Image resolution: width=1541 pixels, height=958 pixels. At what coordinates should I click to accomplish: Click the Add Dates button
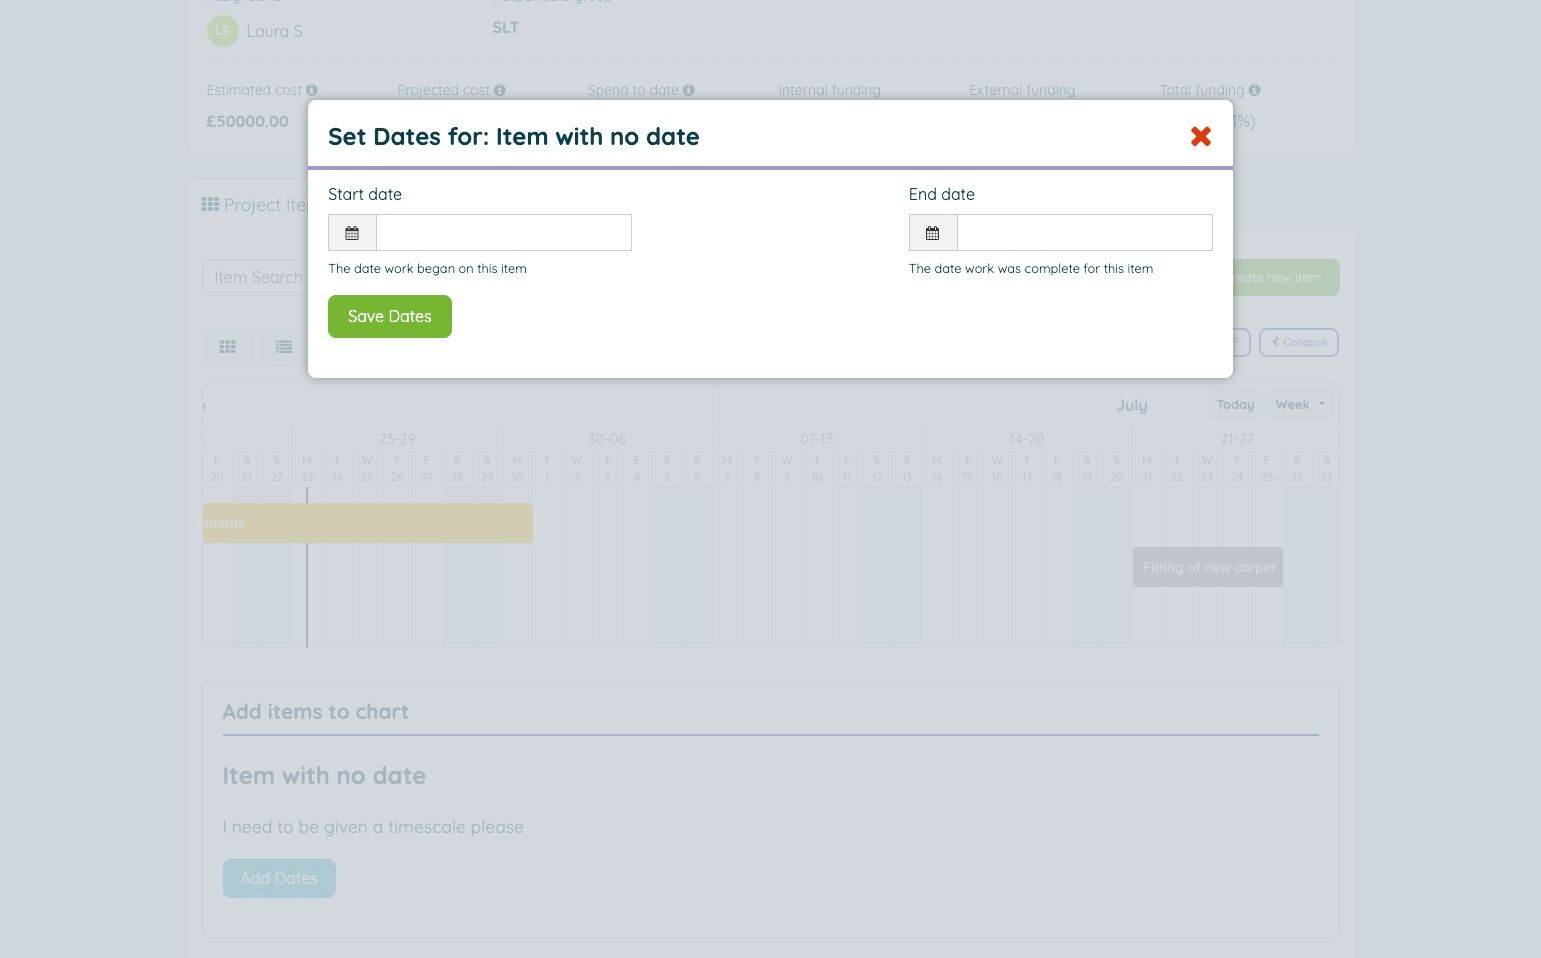click(279, 879)
